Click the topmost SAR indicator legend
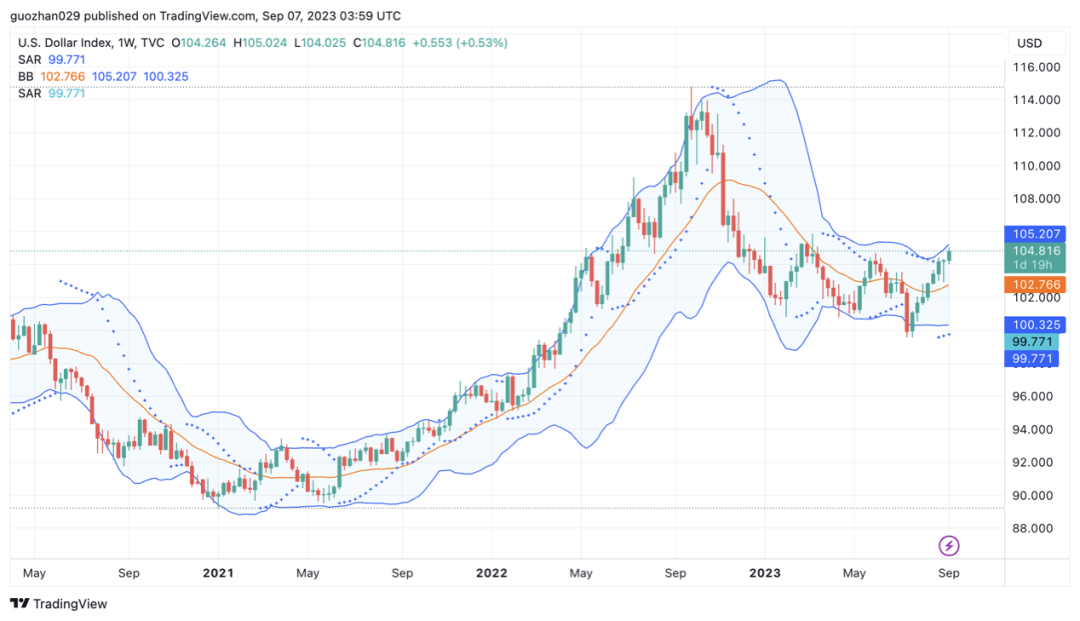Screen dimensions: 1080x621 [29, 60]
